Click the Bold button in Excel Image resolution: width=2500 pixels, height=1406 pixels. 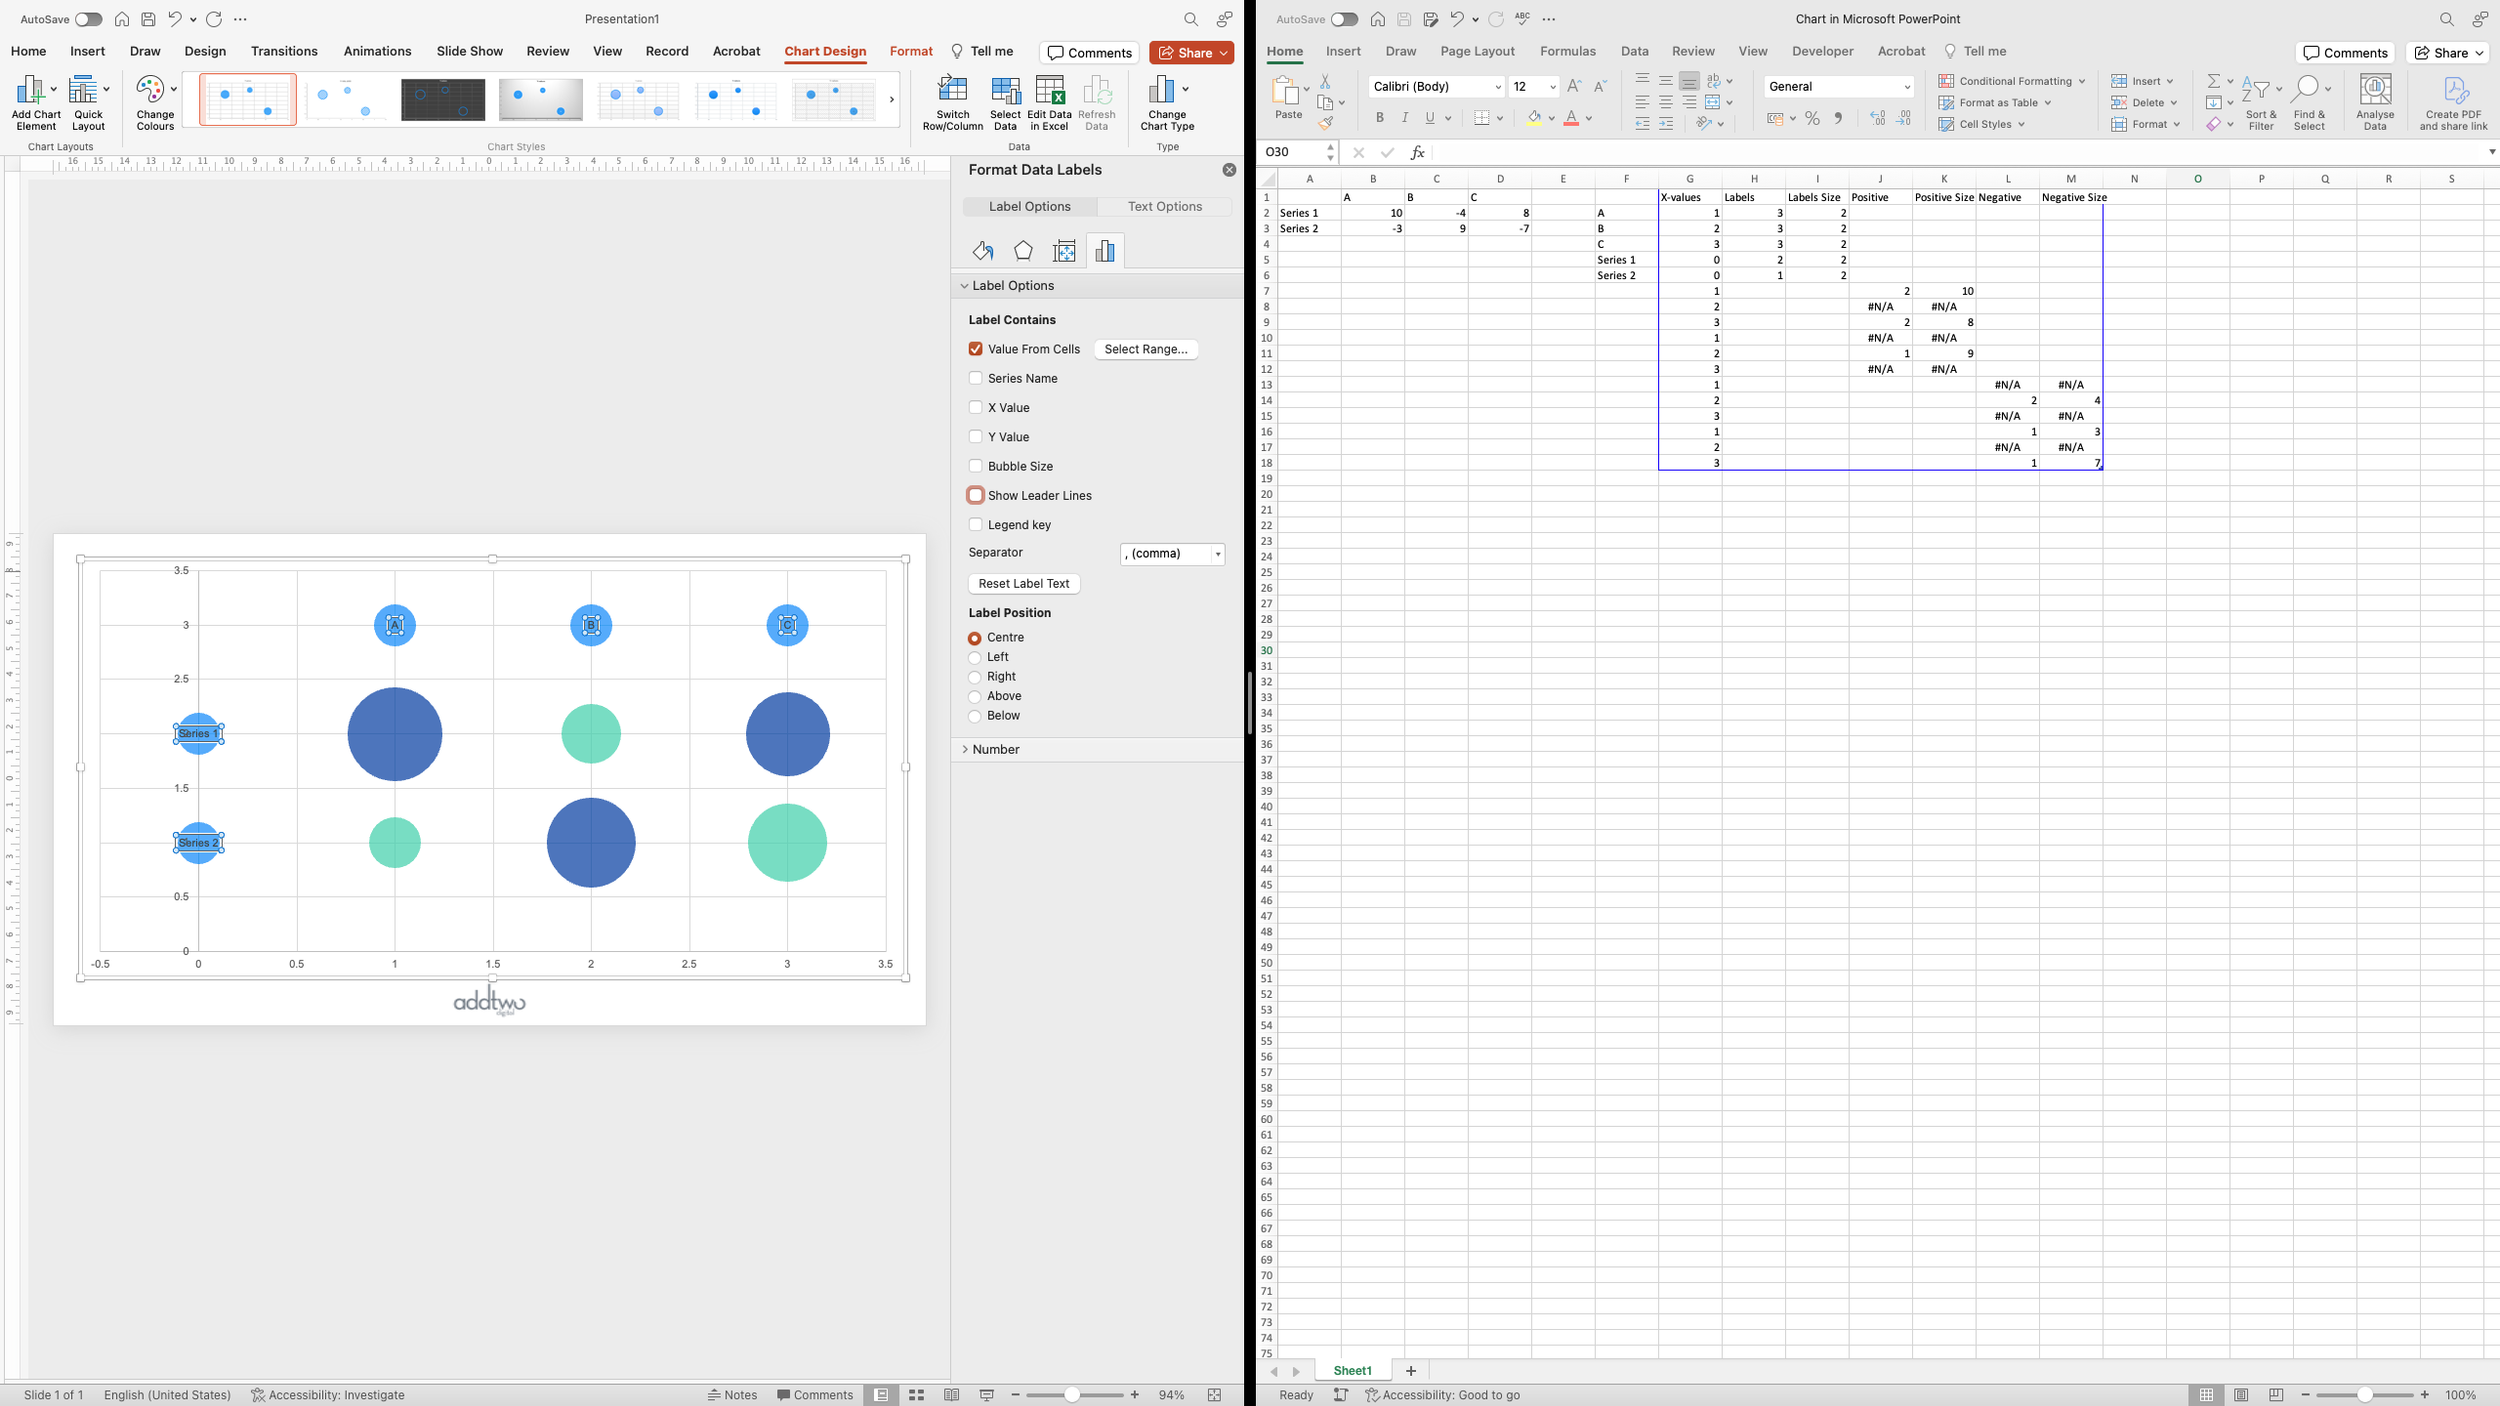click(1379, 118)
